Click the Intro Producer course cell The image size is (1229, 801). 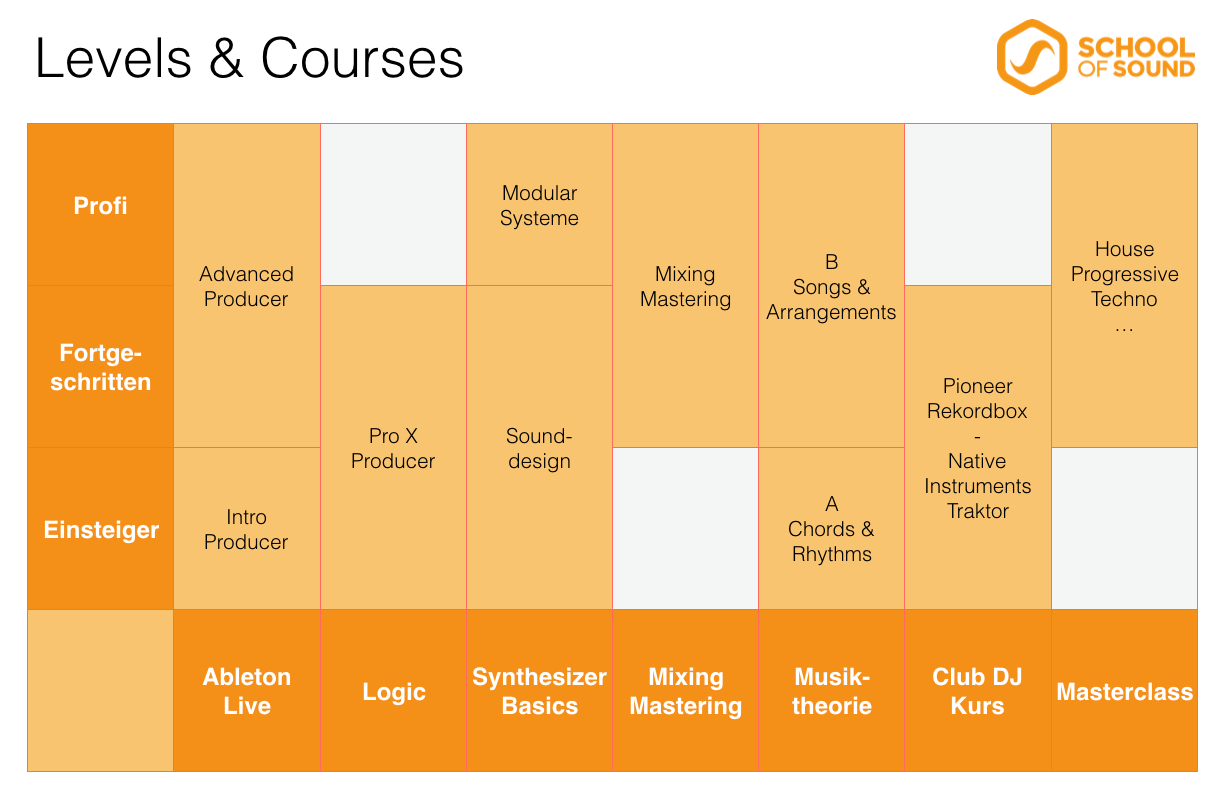[x=246, y=529]
